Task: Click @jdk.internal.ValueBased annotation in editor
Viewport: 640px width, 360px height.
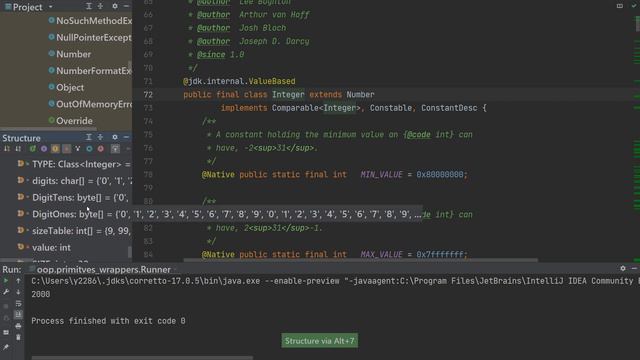Action: (x=239, y=81)
